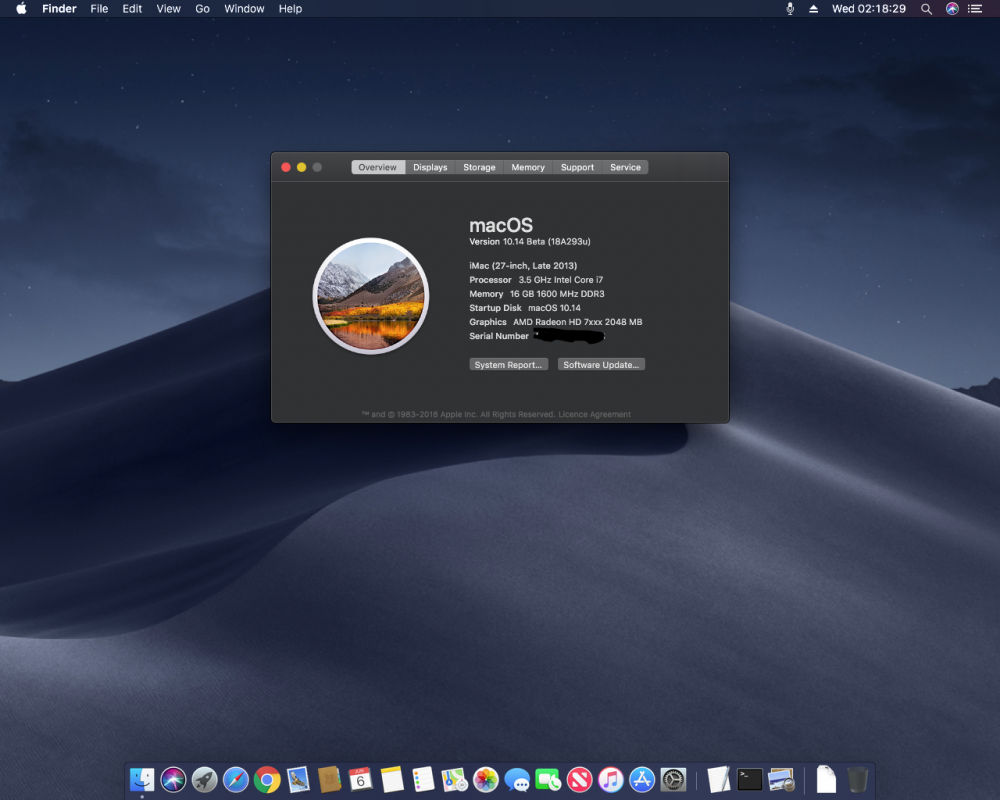
Task: Open Notes app in the Dock
Action: [392, 780]
